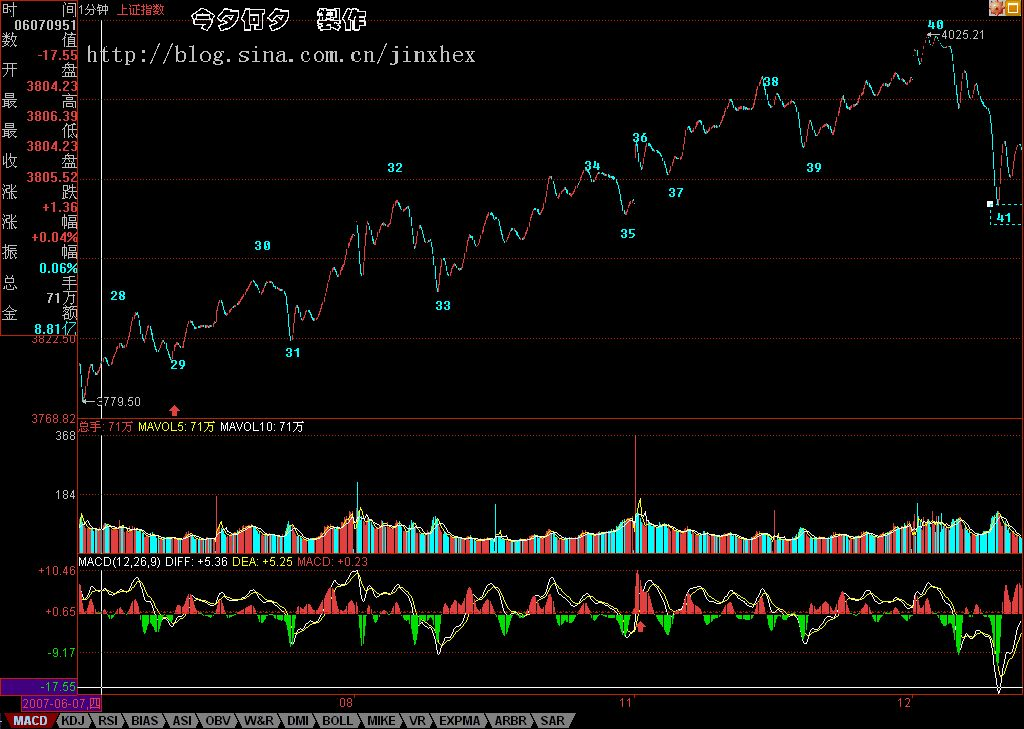Click the 3779.50 low price arrow marker
The height and width of the screenshot is (729, 1024).
88,401
